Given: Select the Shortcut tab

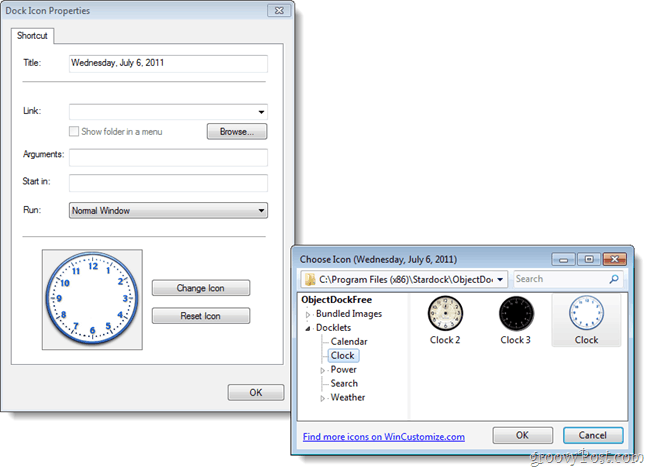Looking at the screenshot, I should pos(32,36).
